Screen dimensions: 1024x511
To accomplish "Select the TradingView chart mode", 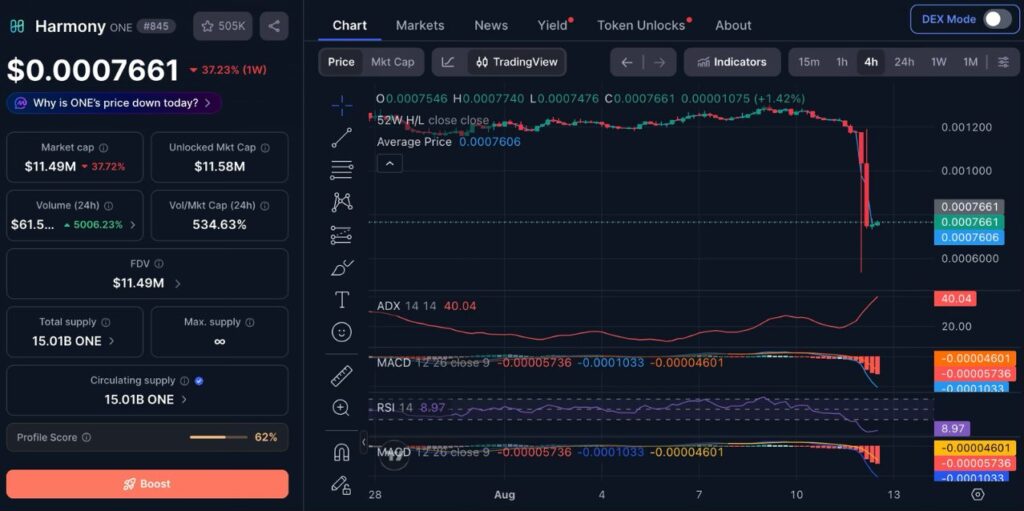I will coord(517,62).
